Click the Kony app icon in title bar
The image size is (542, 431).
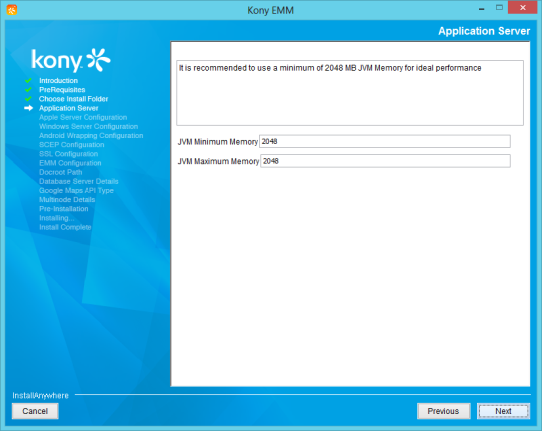11,10
